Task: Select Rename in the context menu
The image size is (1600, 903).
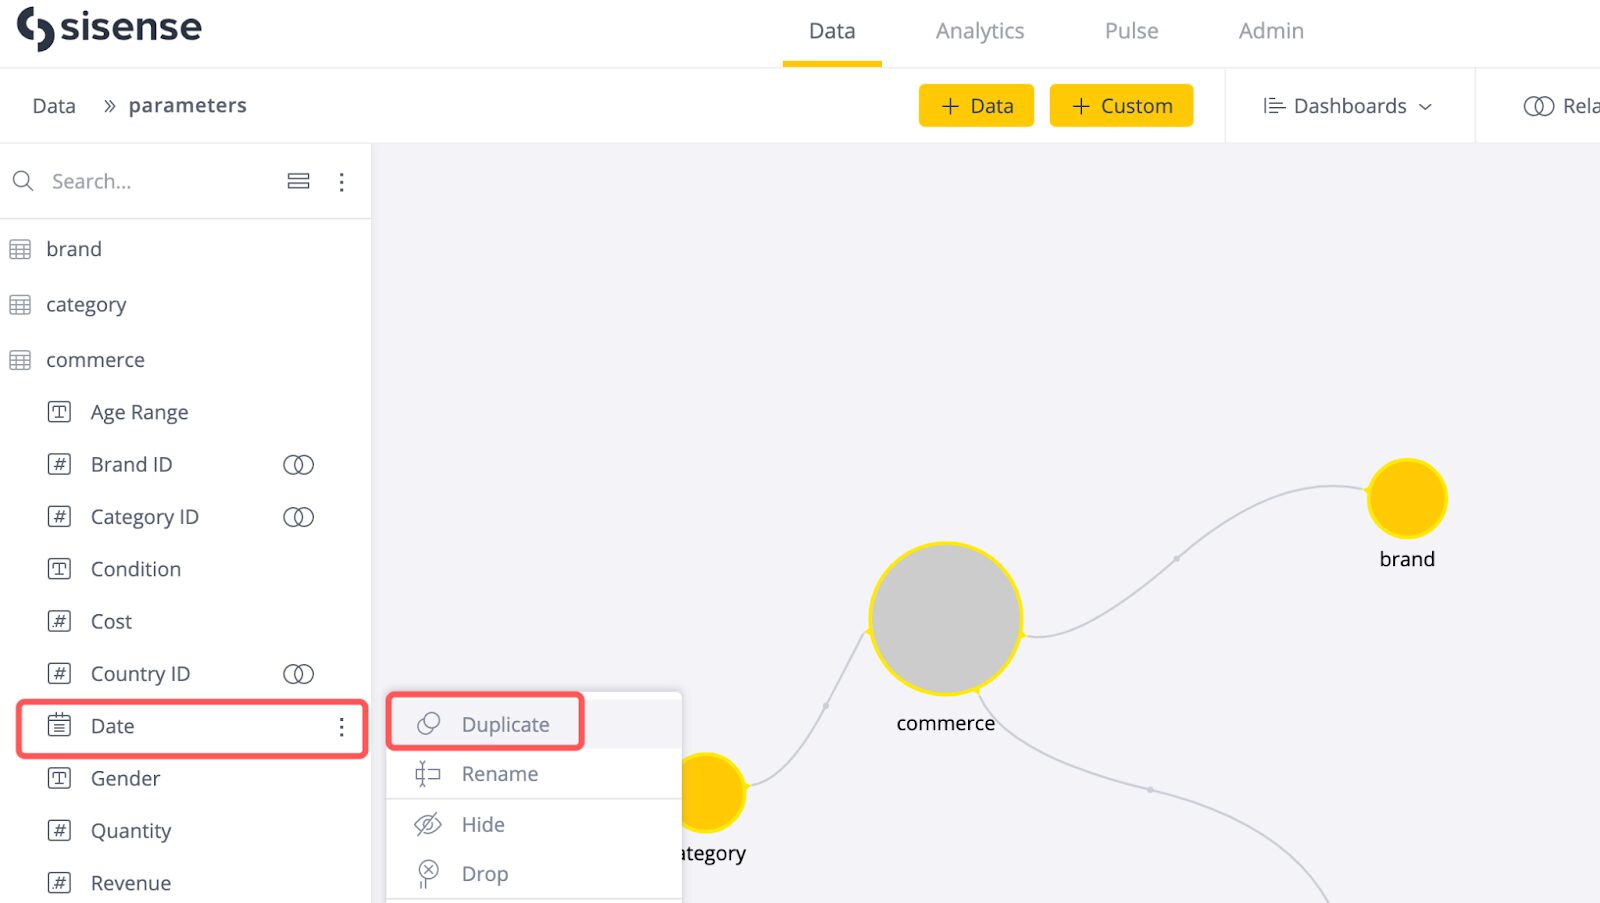Action: tap(499, 774)
